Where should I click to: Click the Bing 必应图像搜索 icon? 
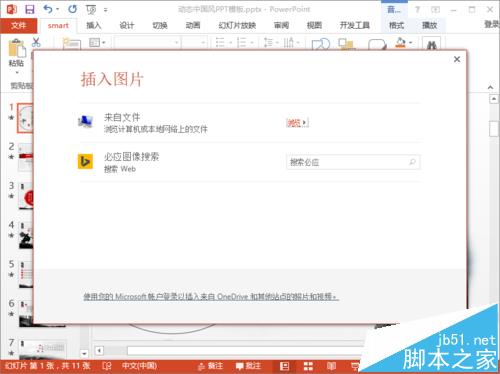pos(85,161)
